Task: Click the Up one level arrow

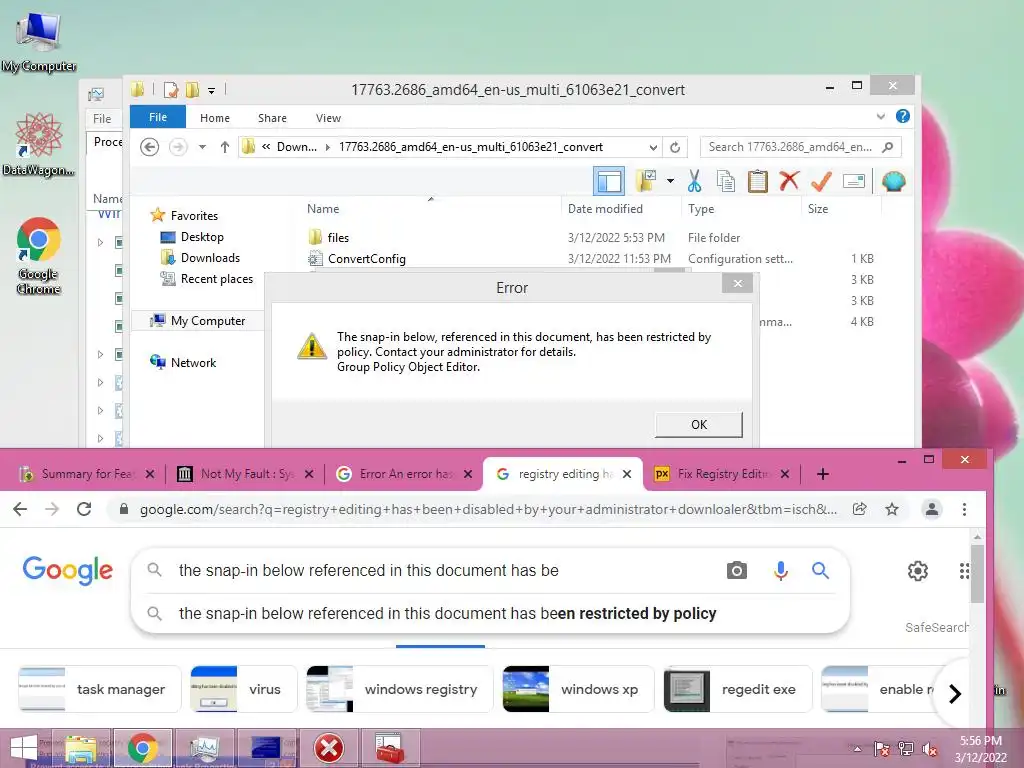Action: click(x=225, y=147)
